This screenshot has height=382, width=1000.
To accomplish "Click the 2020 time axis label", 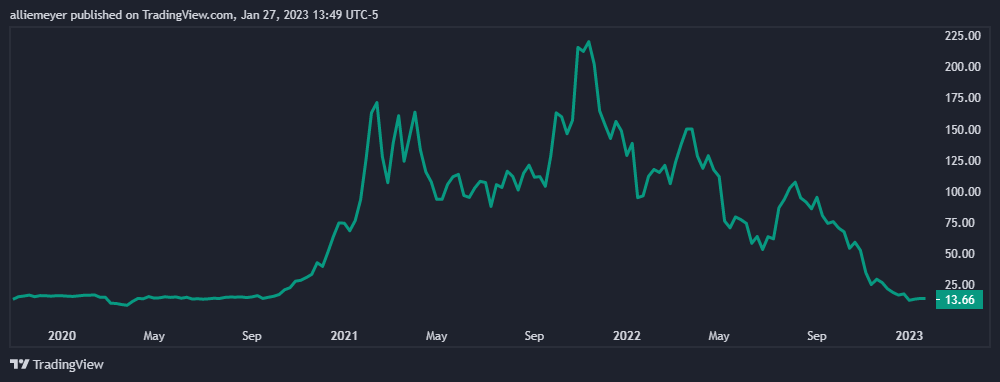I will (62, 335).
